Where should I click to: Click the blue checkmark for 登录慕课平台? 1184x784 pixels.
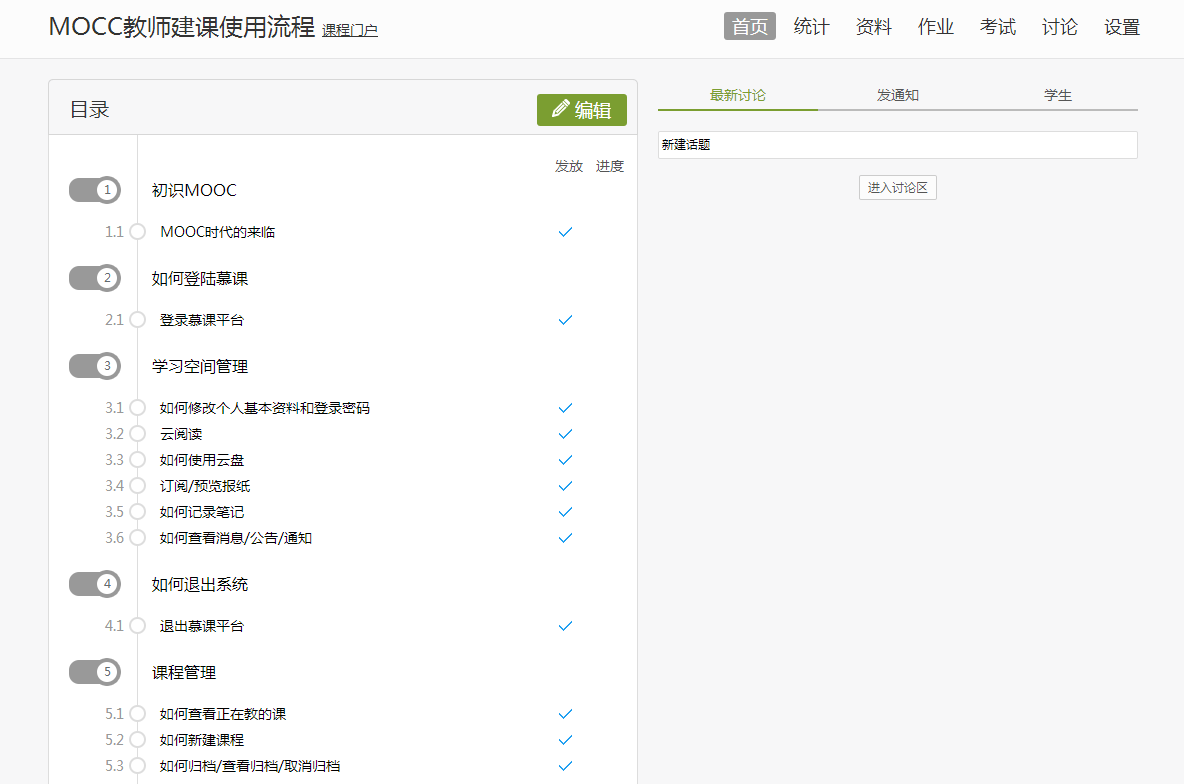(565, 320)
